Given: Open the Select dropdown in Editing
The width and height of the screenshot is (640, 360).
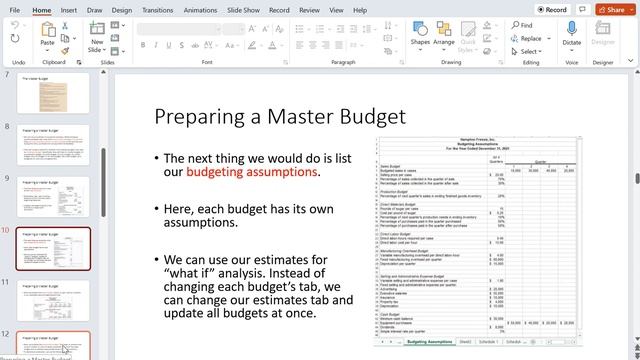Looking at the screenshot, I should click(x=527, y=51).
